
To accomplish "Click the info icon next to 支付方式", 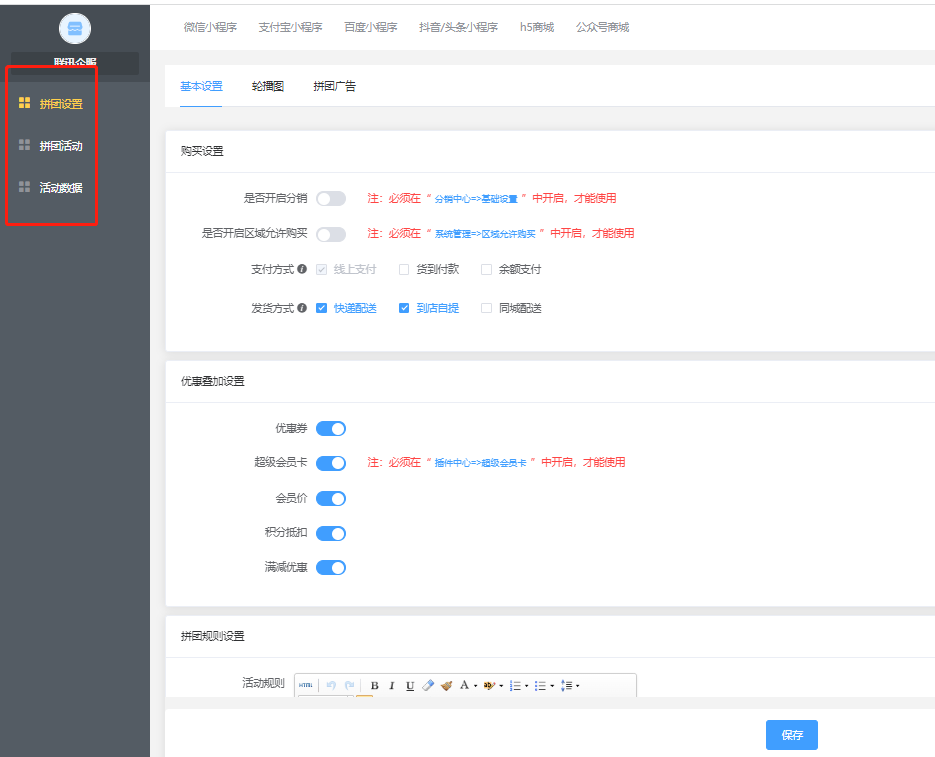I will (x=302, y=269).
